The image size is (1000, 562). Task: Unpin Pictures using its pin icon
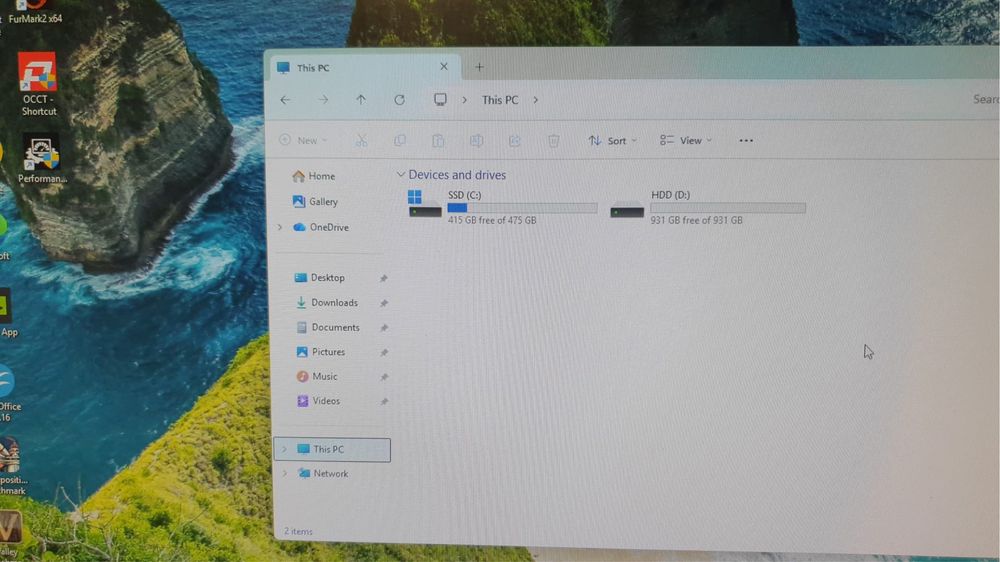[x=384, y=352]
